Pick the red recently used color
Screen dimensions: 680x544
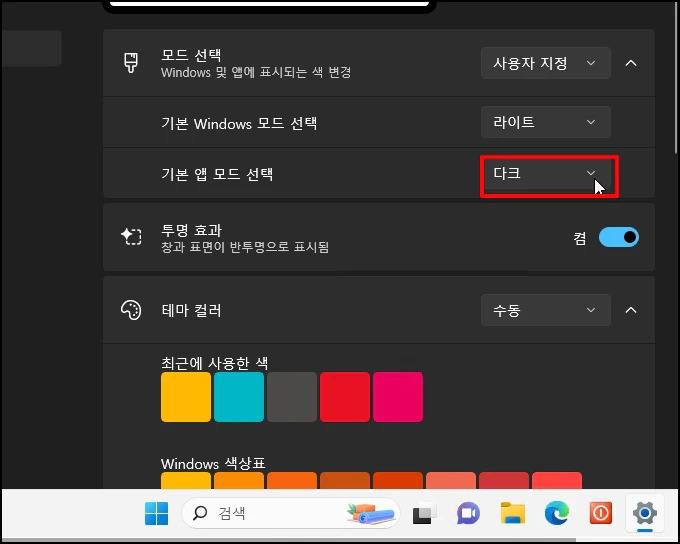pyautogui.click(x=345, y=397)
